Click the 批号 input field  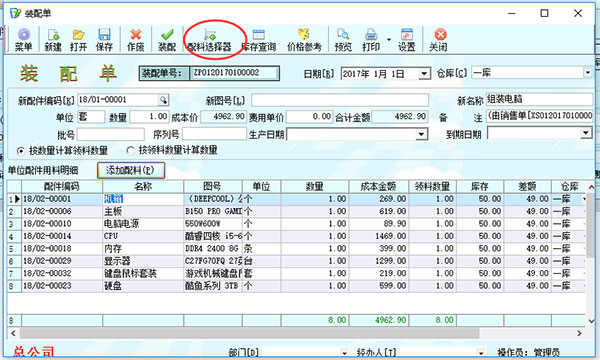click(111, 134)
